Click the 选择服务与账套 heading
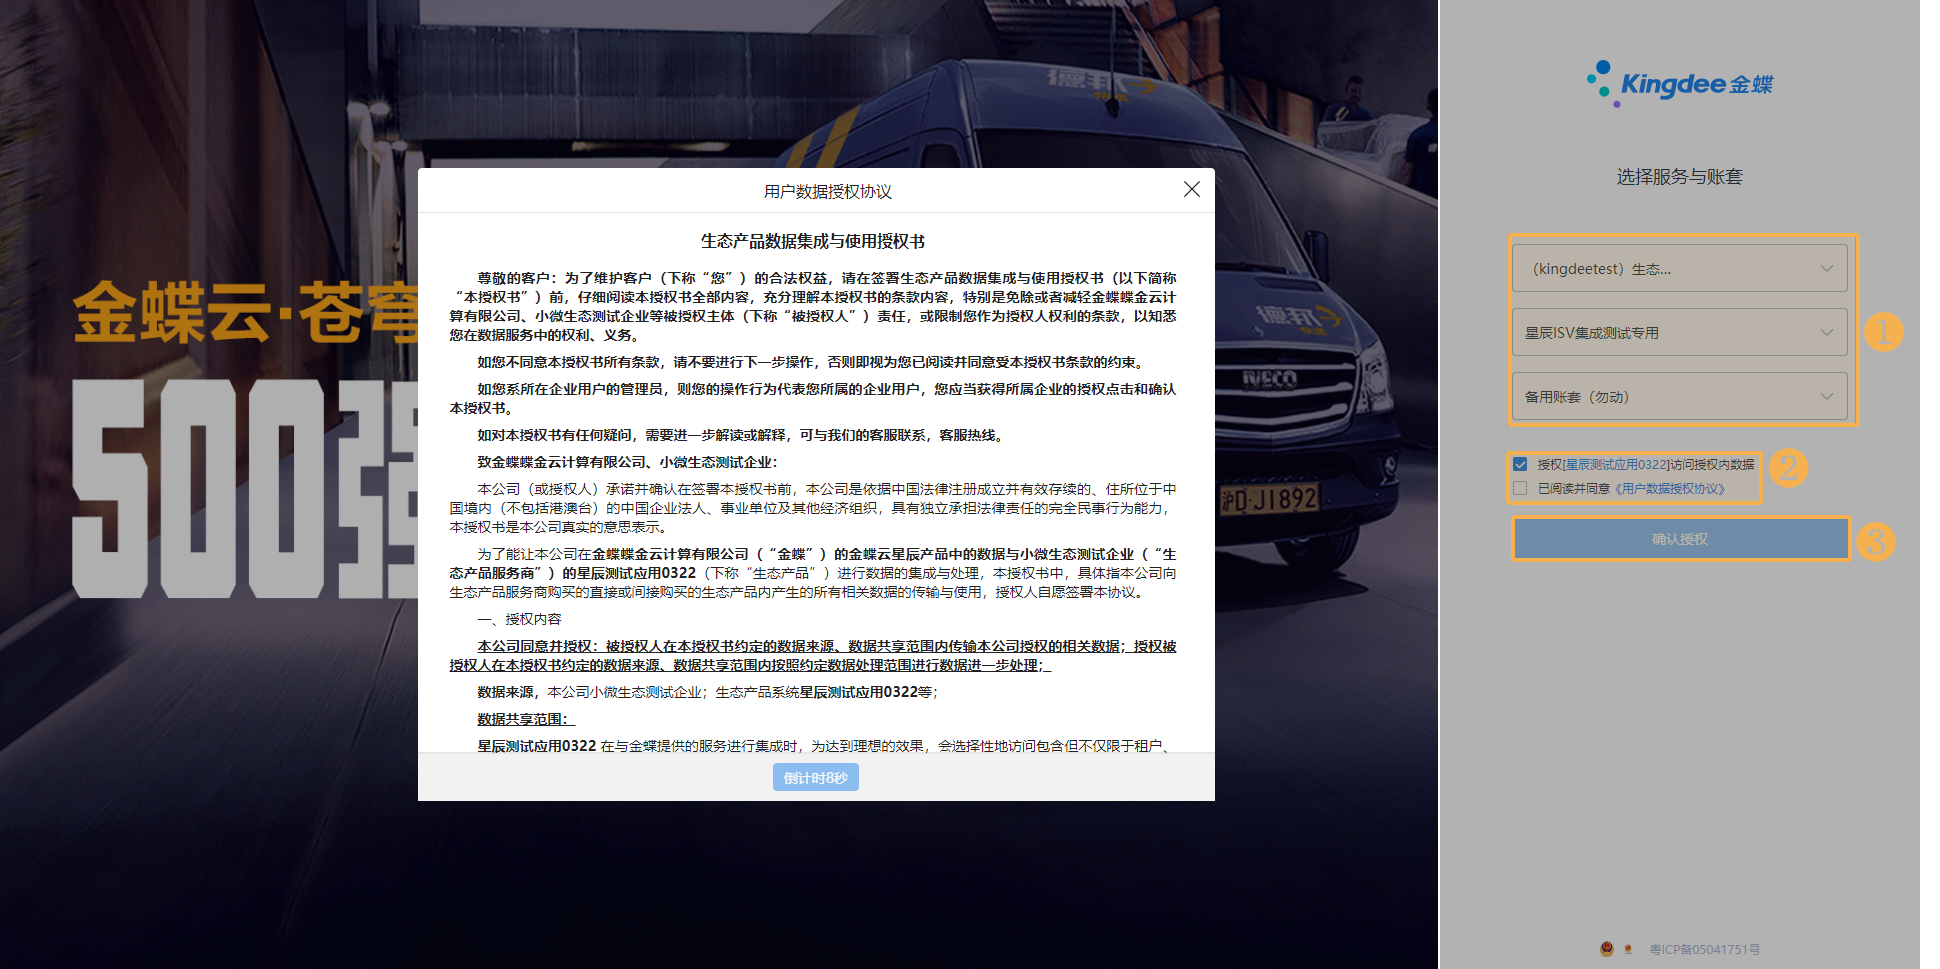The height and width of the screenshot is (969, 1940). (1680, 177)
